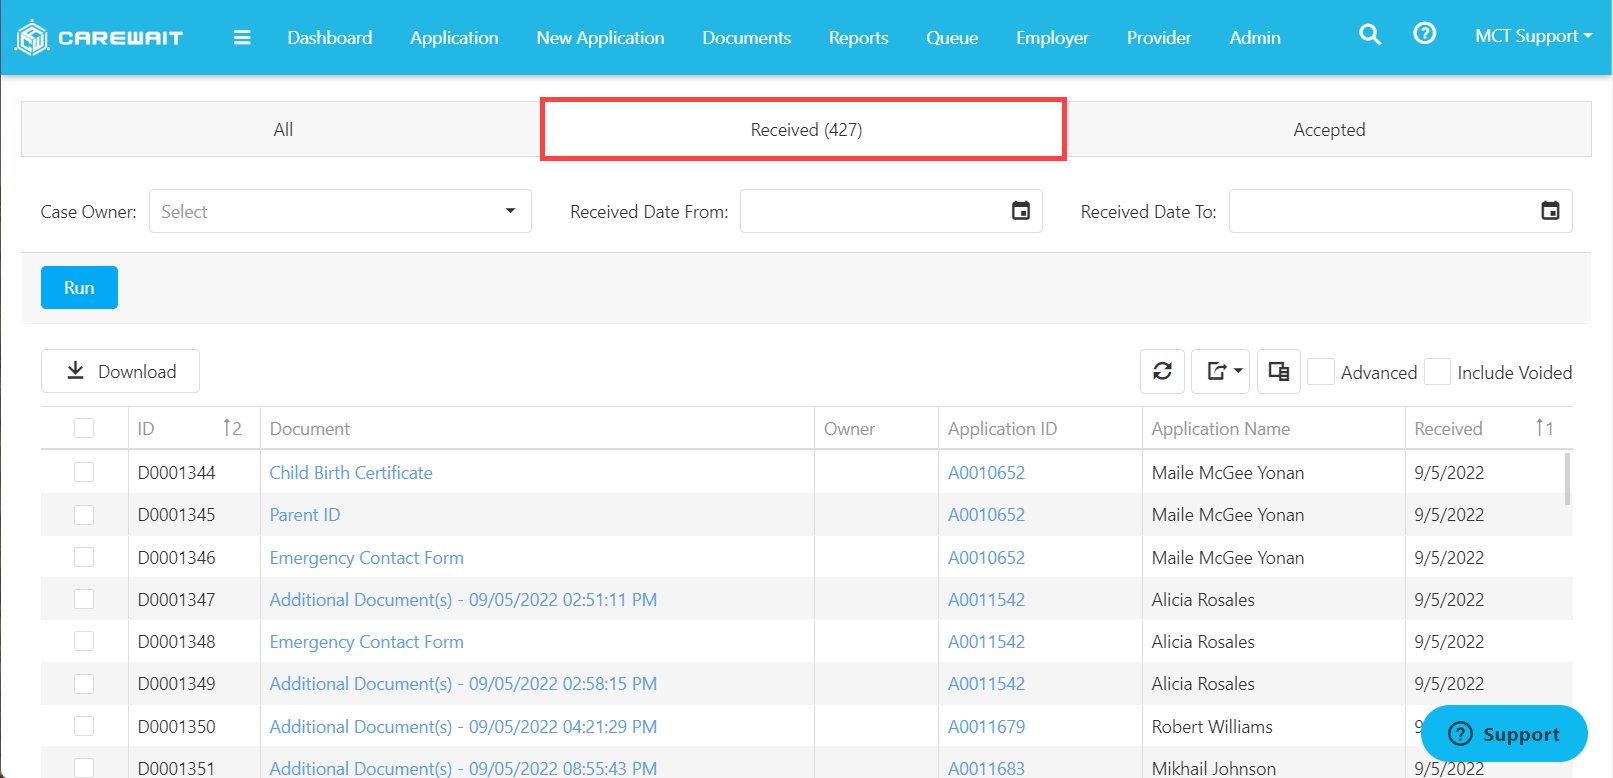Open application A0011542 in row D0001347
Image resolution: width=1613 pixels, height=778 pixels.
click(x=986, y=599)
